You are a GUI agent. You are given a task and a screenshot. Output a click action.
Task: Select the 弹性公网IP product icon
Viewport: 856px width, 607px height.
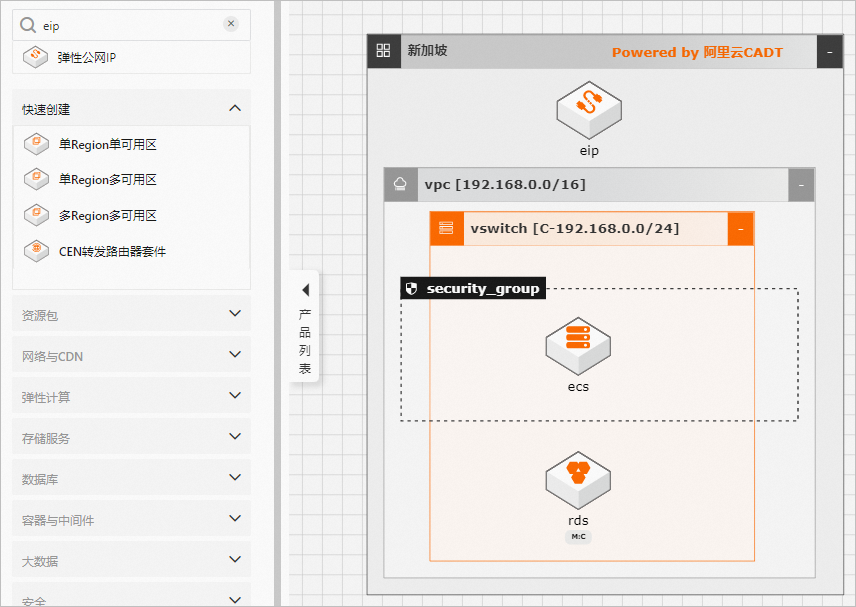tap(35, 57)
